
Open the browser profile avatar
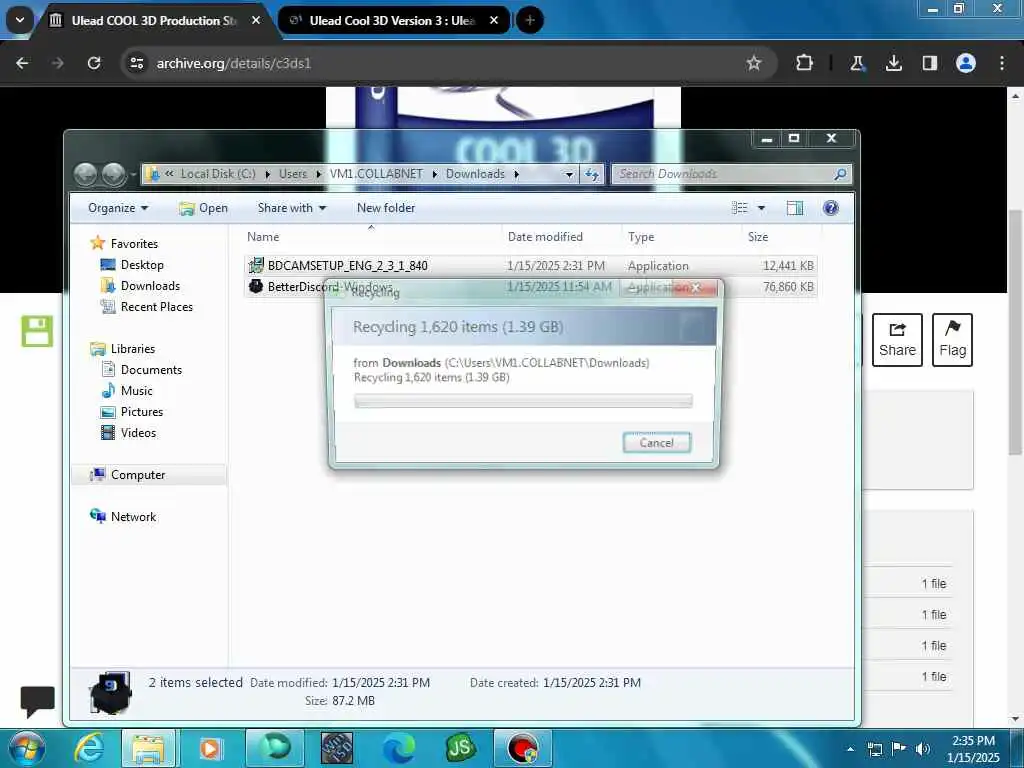[x=966, y=63]
